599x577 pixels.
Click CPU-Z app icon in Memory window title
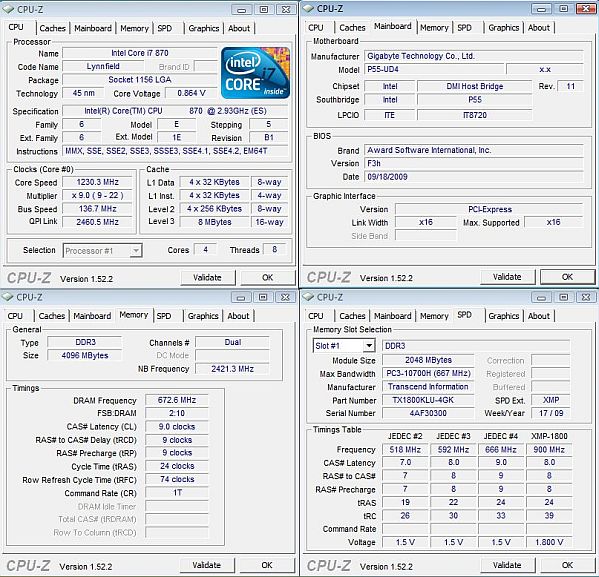click(x=8, y=297)
